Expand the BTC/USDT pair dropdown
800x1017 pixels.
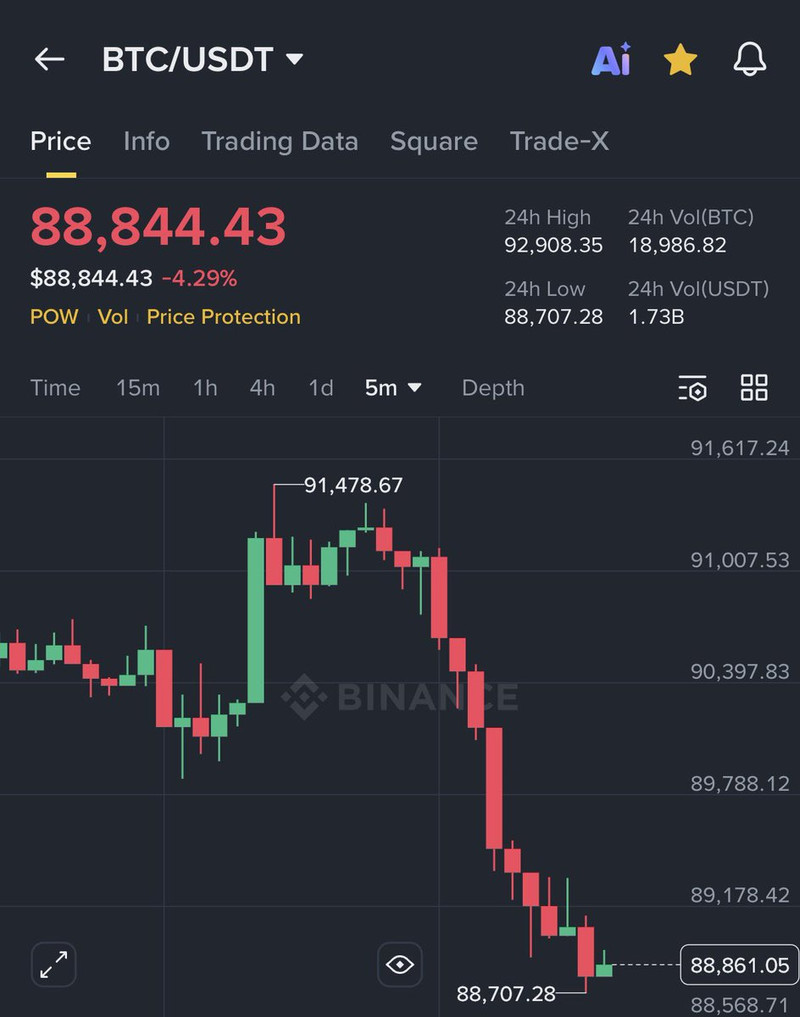pyautogui.click(x=294, y=60)
